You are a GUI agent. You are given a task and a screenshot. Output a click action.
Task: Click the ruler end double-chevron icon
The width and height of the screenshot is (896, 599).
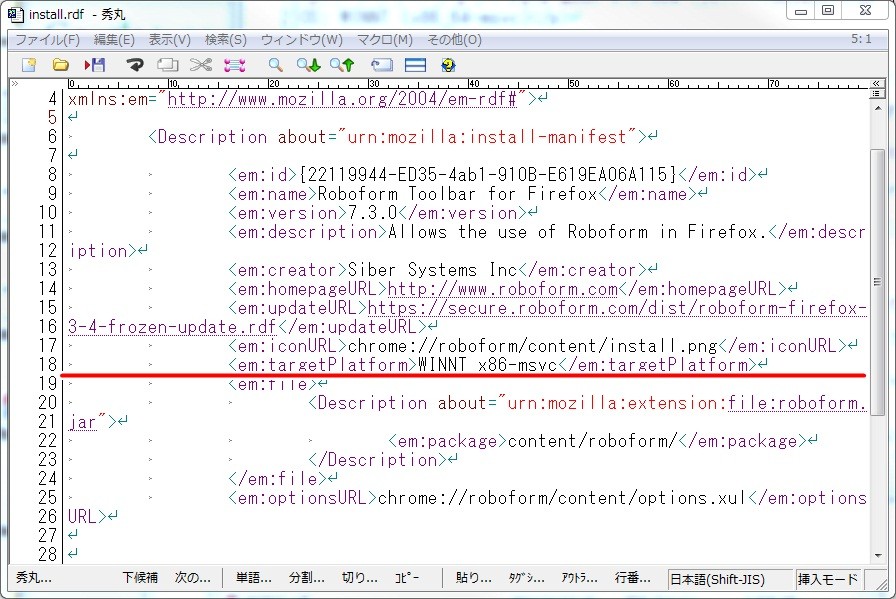point(876,83)
